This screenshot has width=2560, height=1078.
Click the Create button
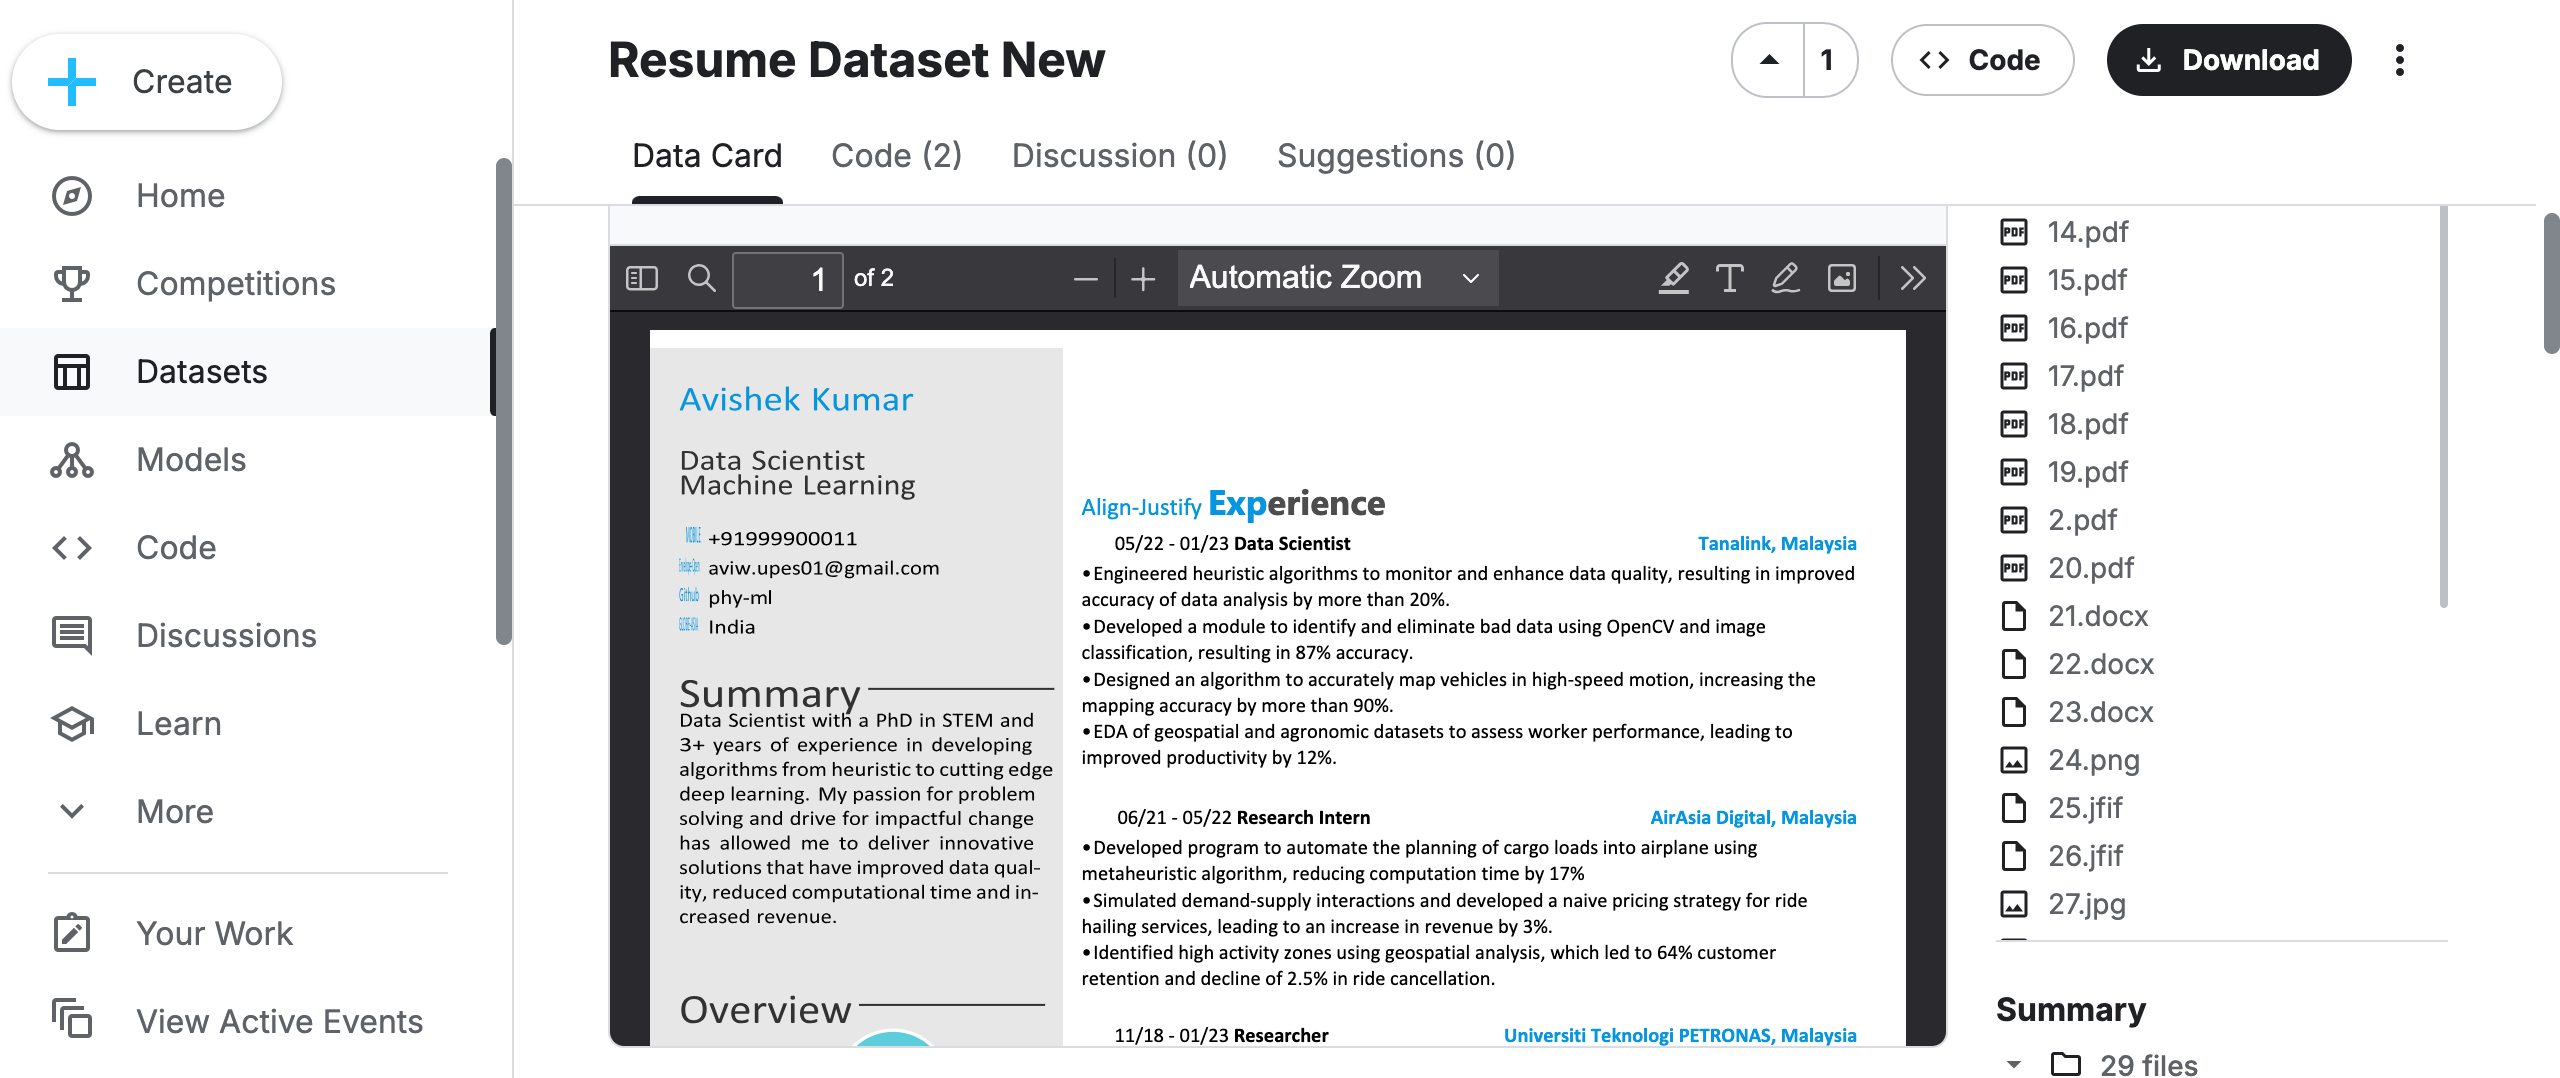(x=147, y=81)
